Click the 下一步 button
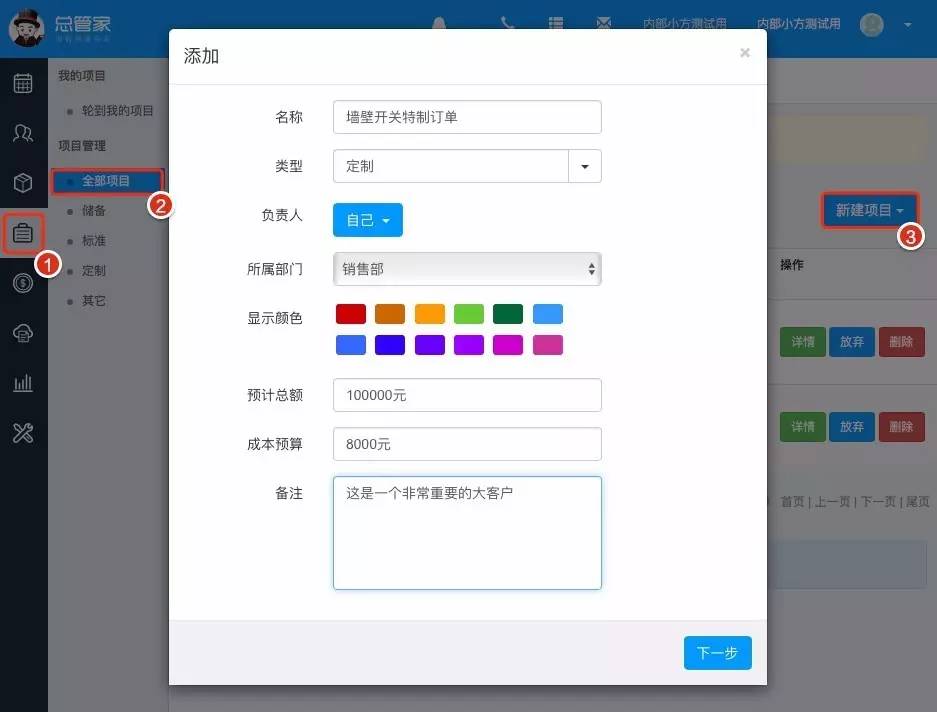 tap(717, 652)
